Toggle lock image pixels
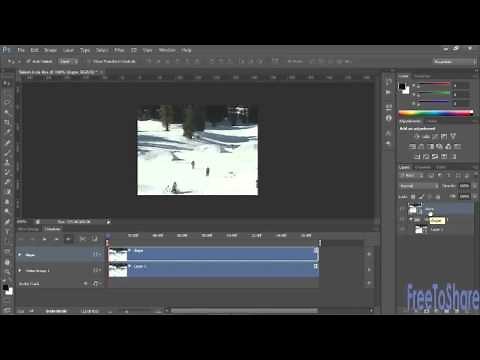 click(x=421, y=197)
